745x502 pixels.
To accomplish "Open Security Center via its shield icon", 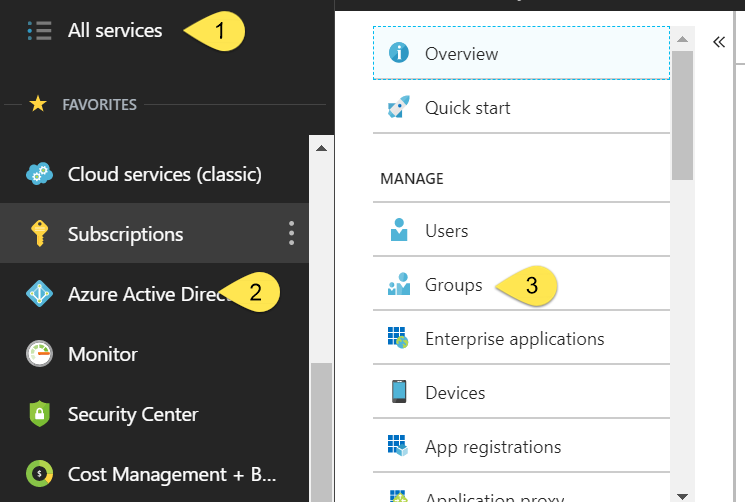I will click(39, 414).
